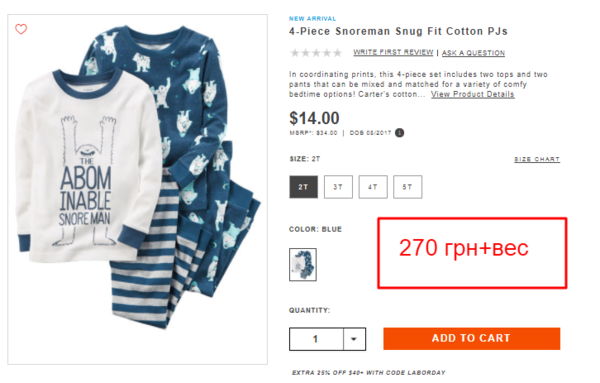Click the red 270 грн+вес price box
Viewport: 600px width, 383px height.
pos(472,253)
